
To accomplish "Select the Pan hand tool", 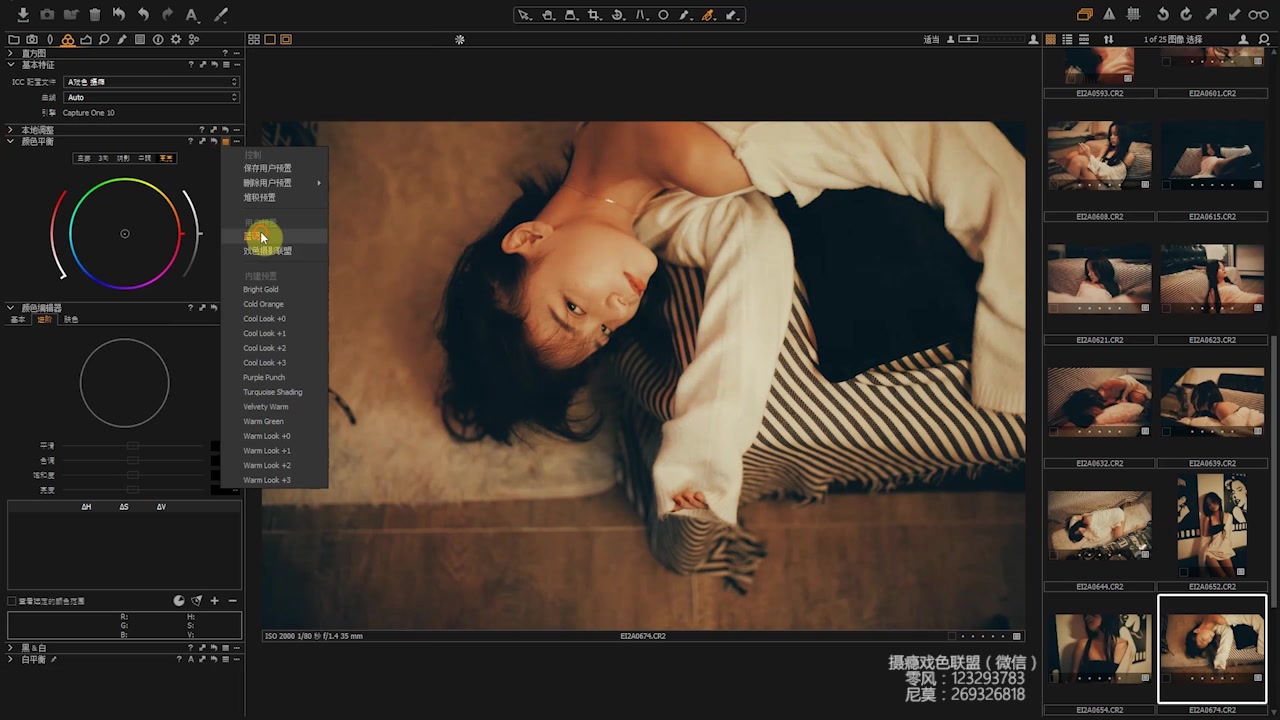I will click(548, 15).
